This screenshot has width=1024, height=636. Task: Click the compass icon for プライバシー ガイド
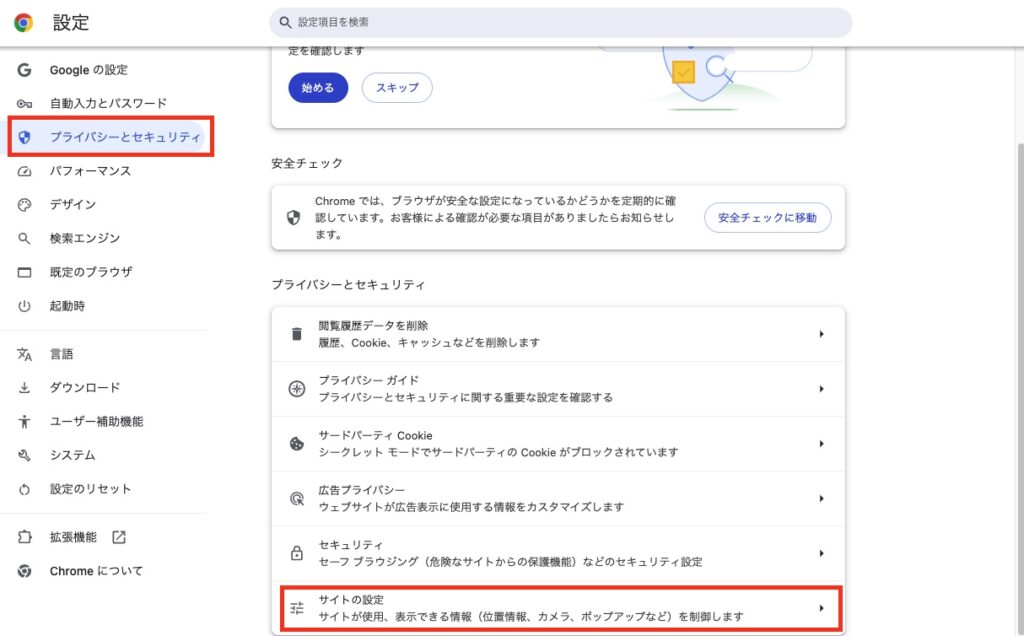pos(296,389)
